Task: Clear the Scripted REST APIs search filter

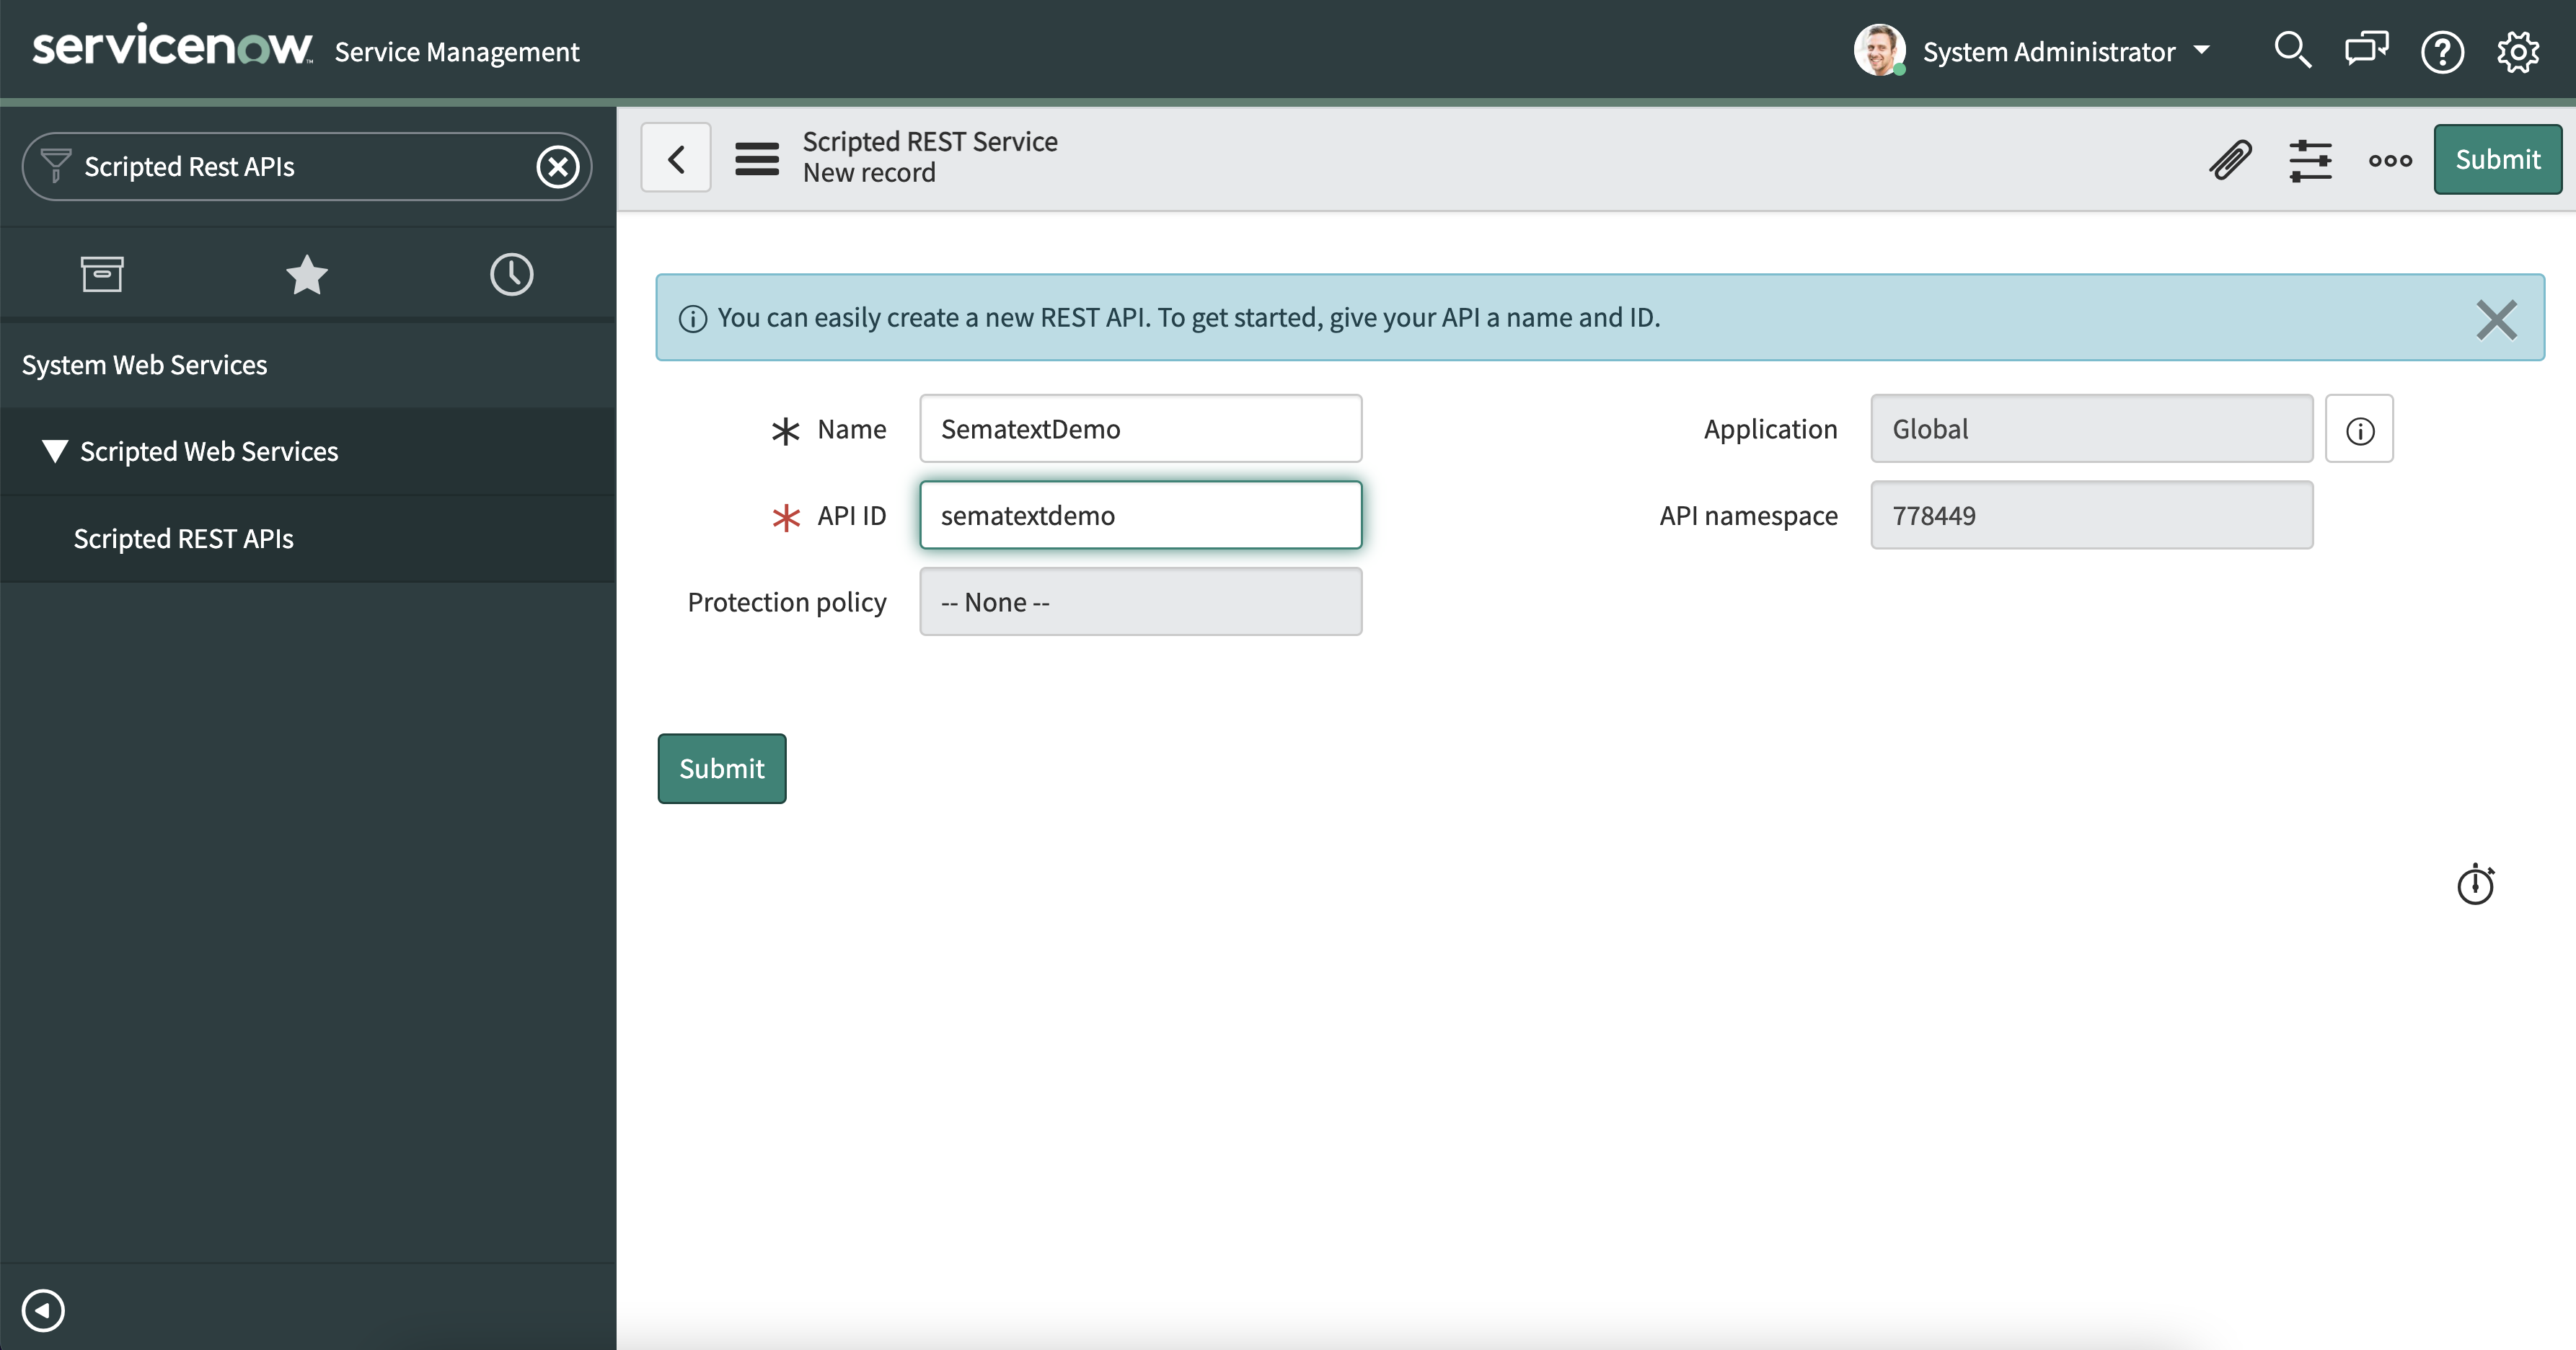Action: pos(557,165)
